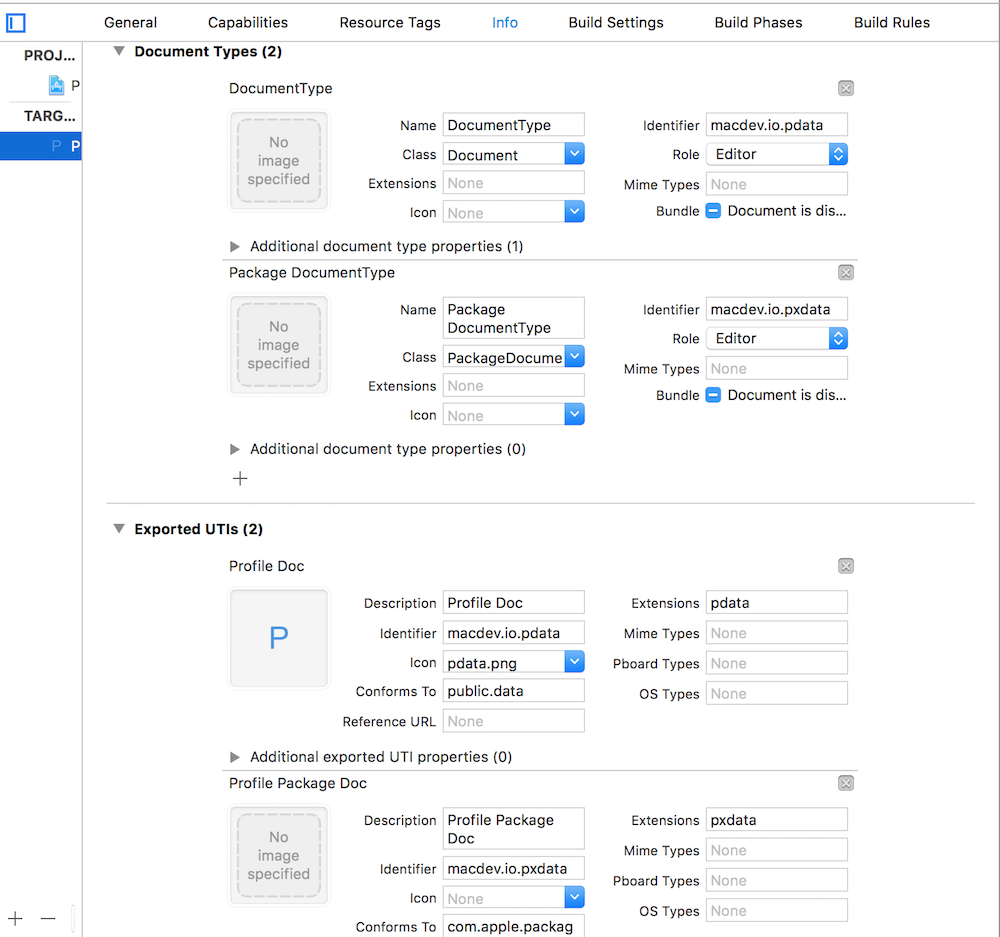Open the Role dropdown for DocumentType
The image size is (1000, 937).
coord(838,154)
